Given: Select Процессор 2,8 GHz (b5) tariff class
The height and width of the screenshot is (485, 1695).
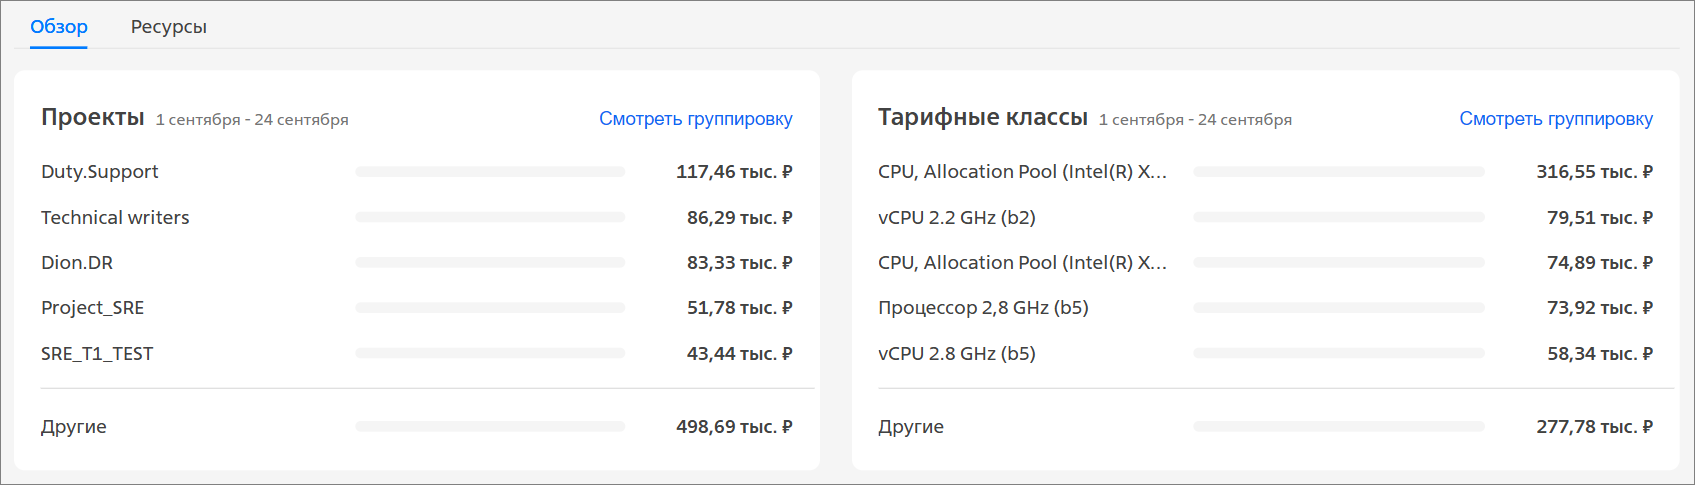Looking at the screenshot, I should 1265,308.
